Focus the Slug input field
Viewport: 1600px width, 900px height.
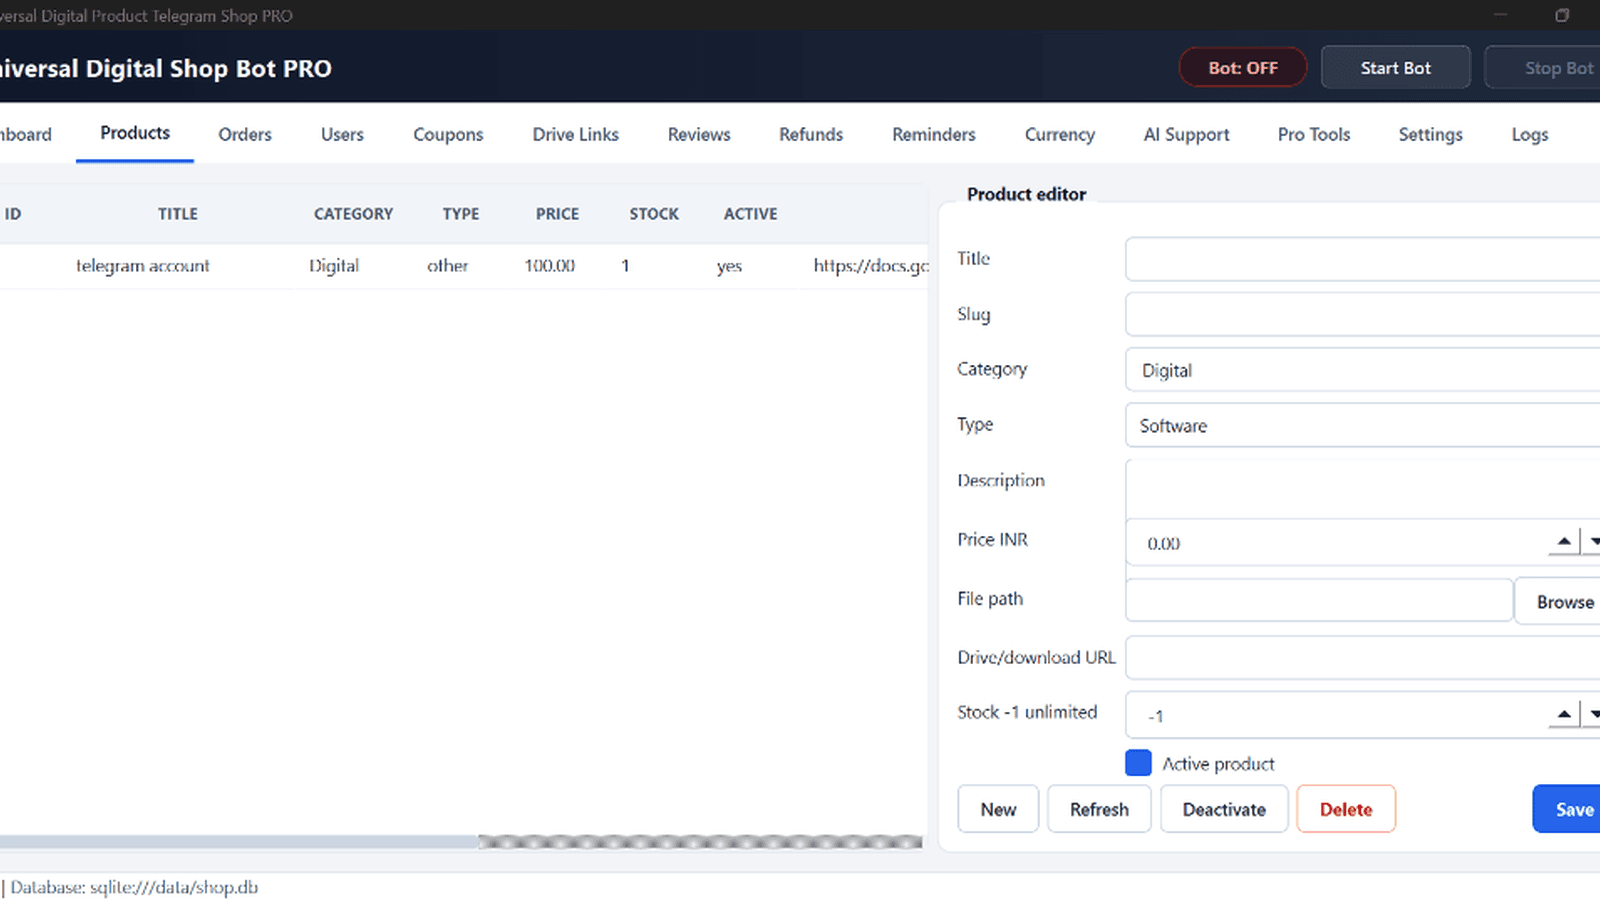1363,314
